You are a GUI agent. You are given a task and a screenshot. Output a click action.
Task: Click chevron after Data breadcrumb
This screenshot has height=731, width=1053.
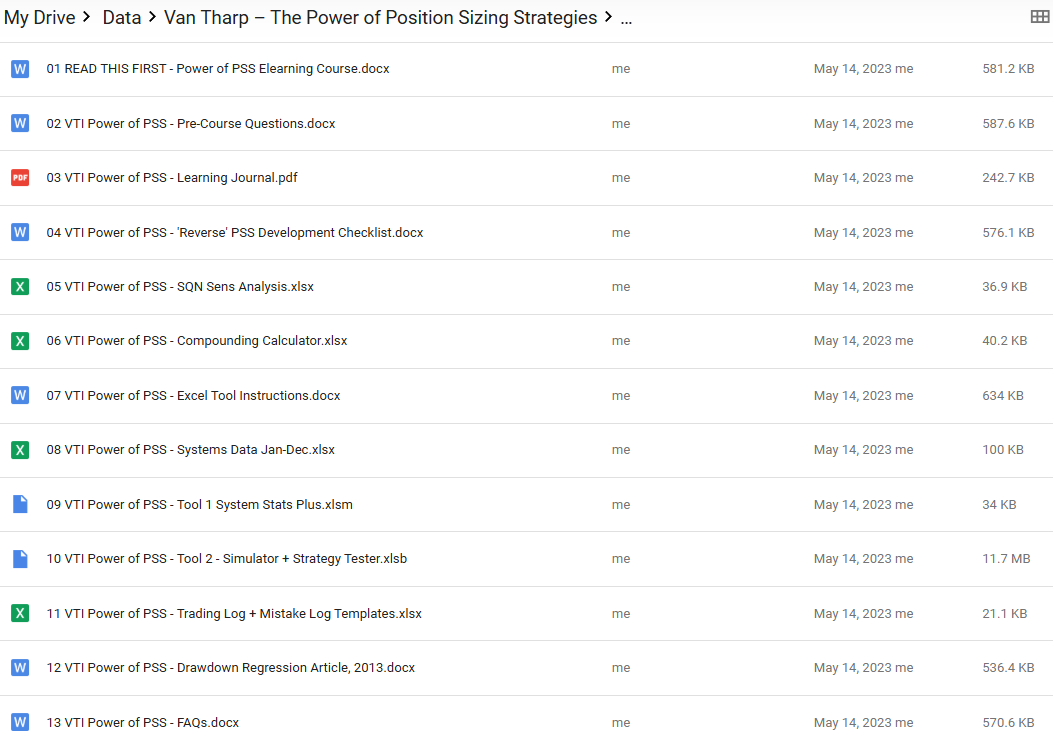152,18
